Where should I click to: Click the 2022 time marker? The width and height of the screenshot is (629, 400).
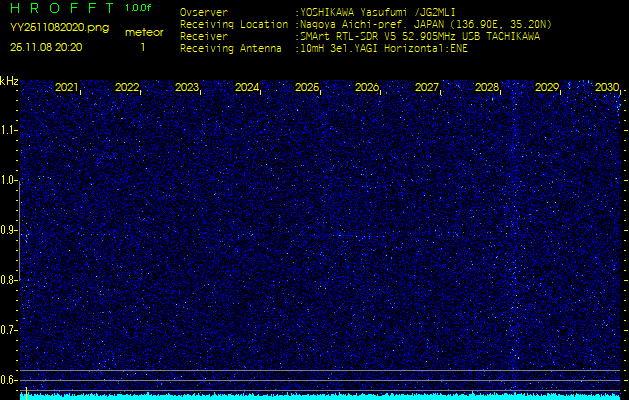tap(127, 88)
